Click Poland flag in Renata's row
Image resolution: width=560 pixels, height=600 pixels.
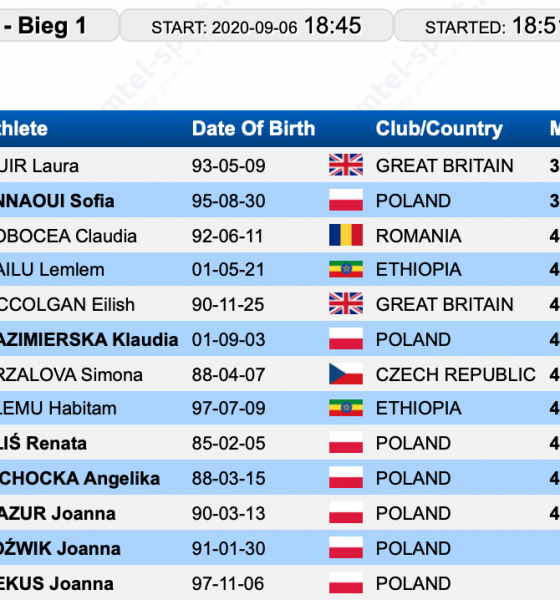(346, 442)
